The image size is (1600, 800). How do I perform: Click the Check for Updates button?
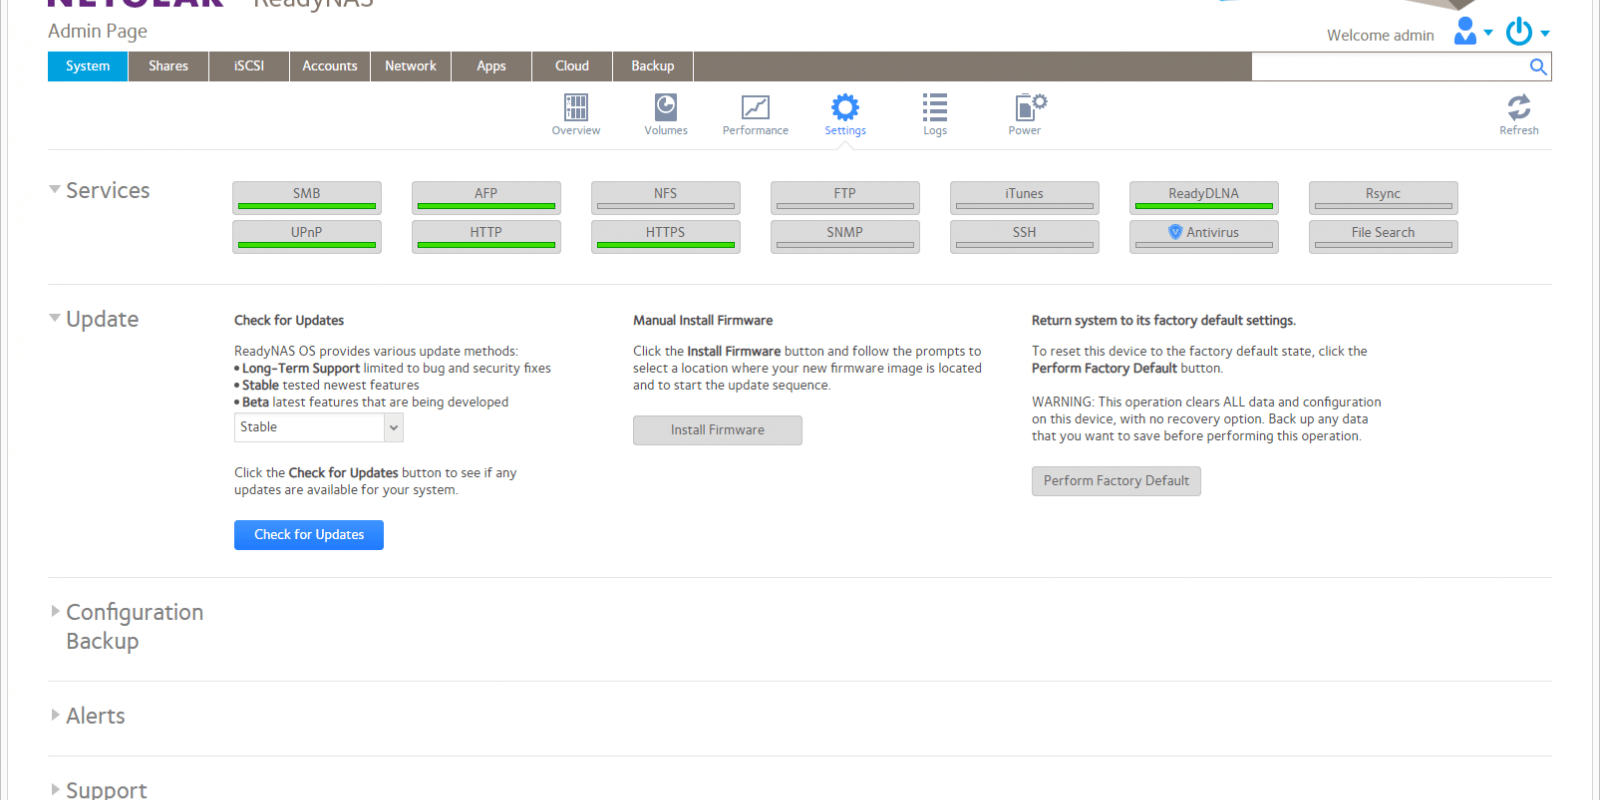(x=309, y=535)
